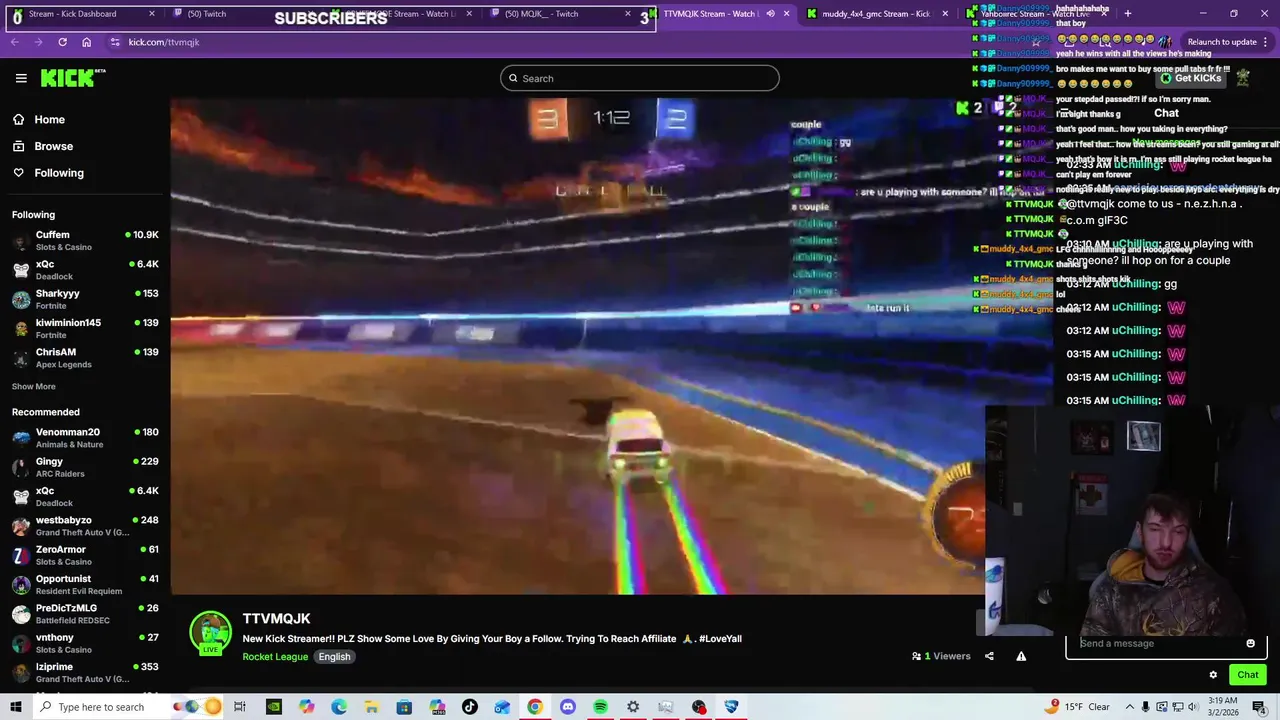Image resolution: width=1280 pixels, height=720 pixels.
Task: Open volume control in system tray
Action: 1192,707
